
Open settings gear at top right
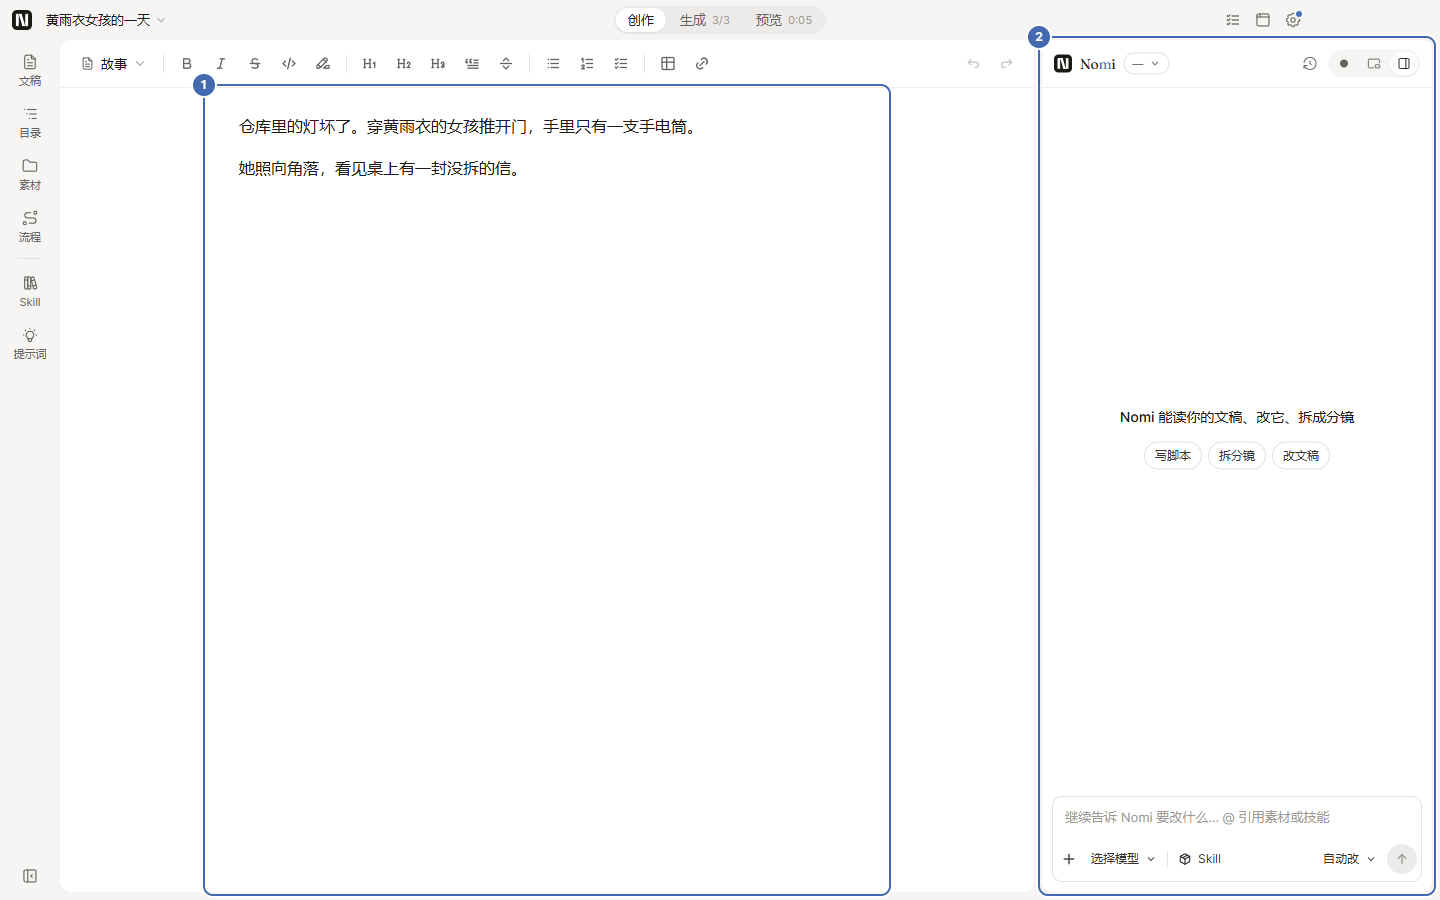tap(1293, 20)
